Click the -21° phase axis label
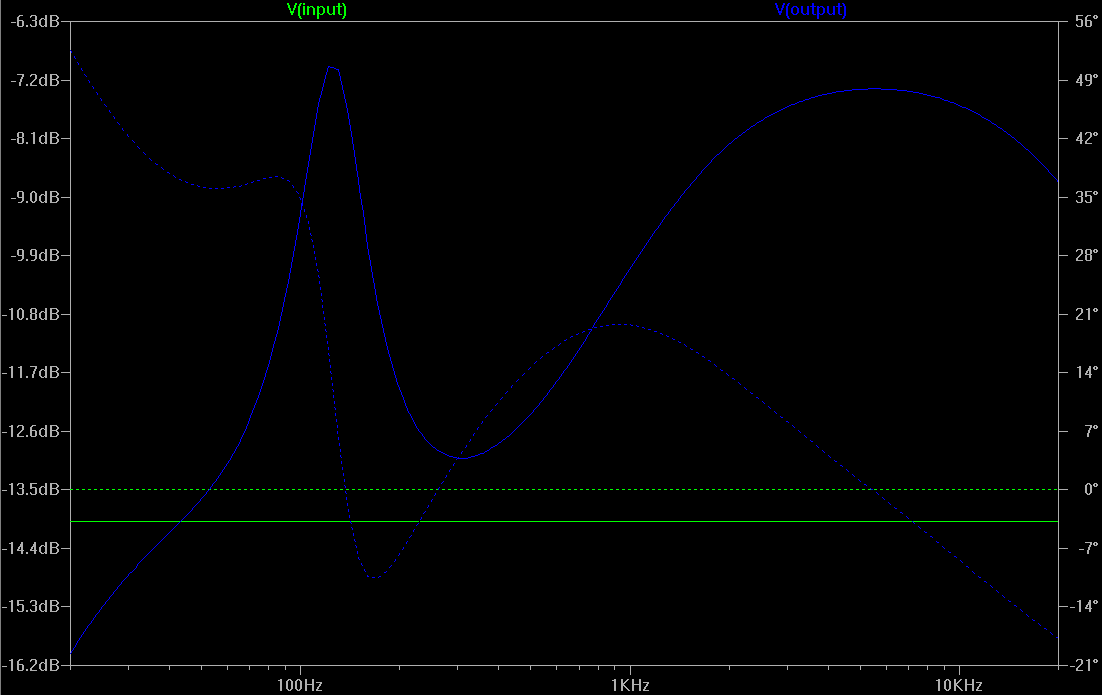 (x=1084, y=665)
